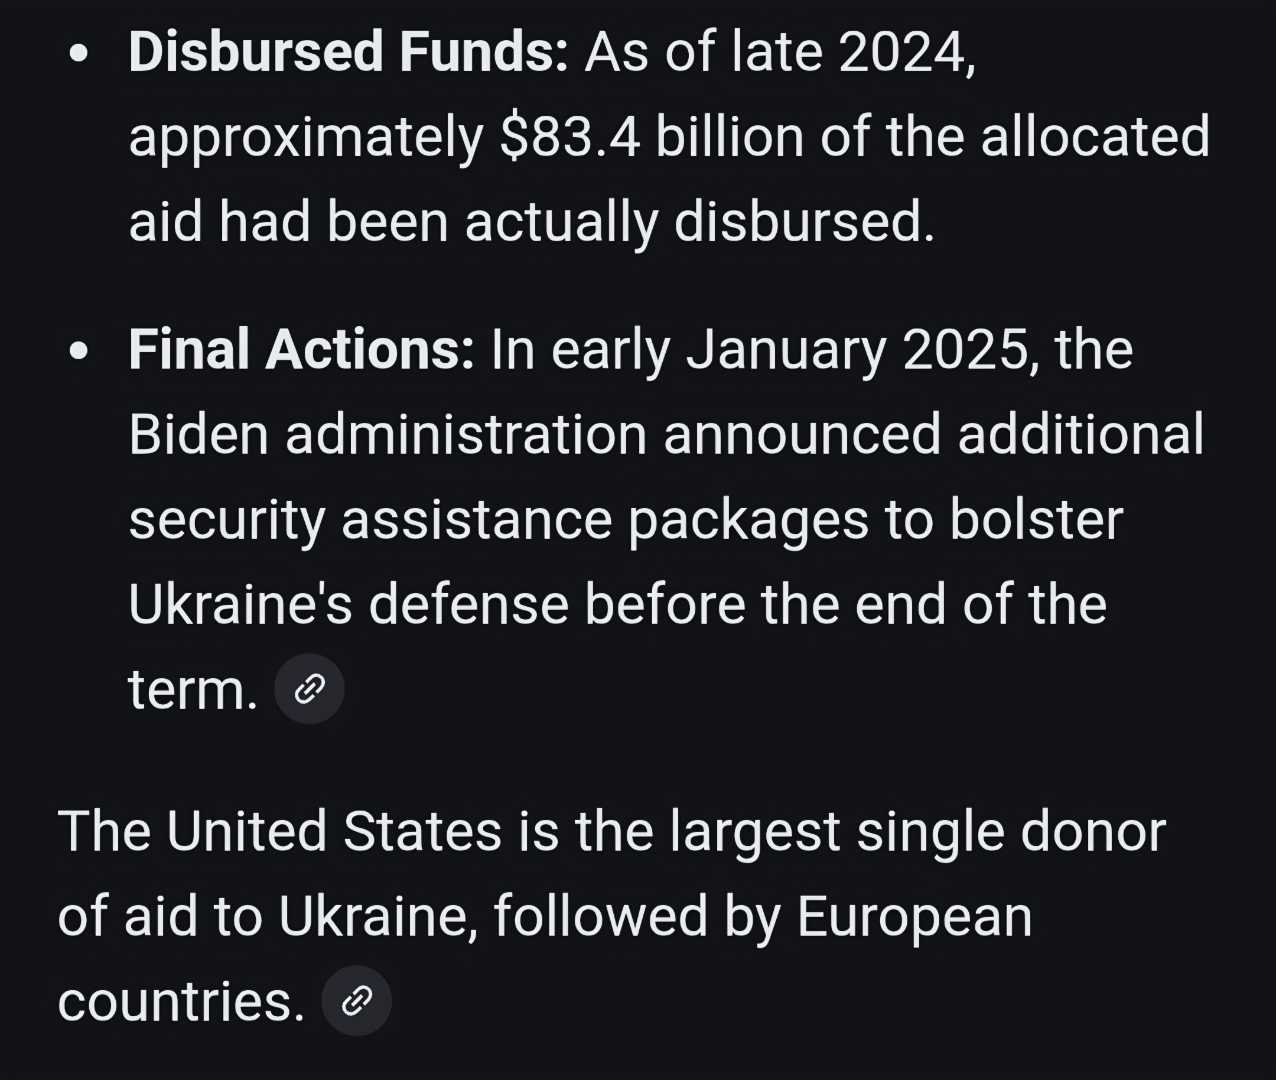Click the word "Ukraine's" in the bullet
Image resolution: width=1276 pixels, height=1080 pixels.
[x=240, y=605]
